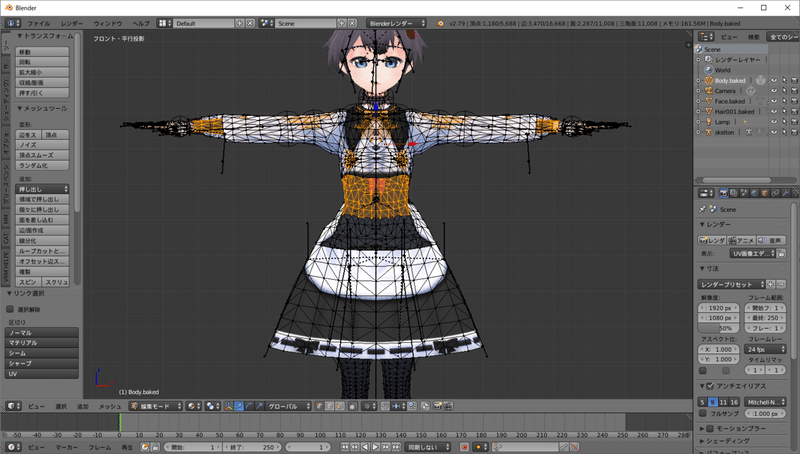This screenshot has width=800, height=454.
Task: Click the 頂点スムーズ button
Action: [x=43, y=155]
